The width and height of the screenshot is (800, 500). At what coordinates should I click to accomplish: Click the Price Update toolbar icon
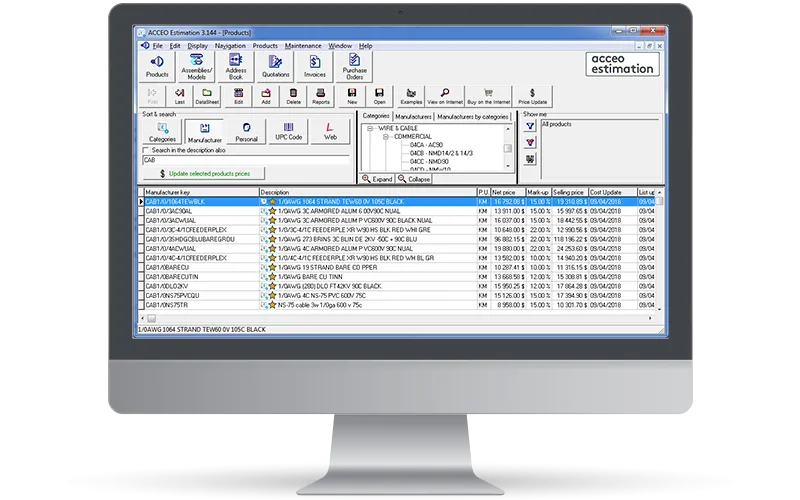coord(532,97)
